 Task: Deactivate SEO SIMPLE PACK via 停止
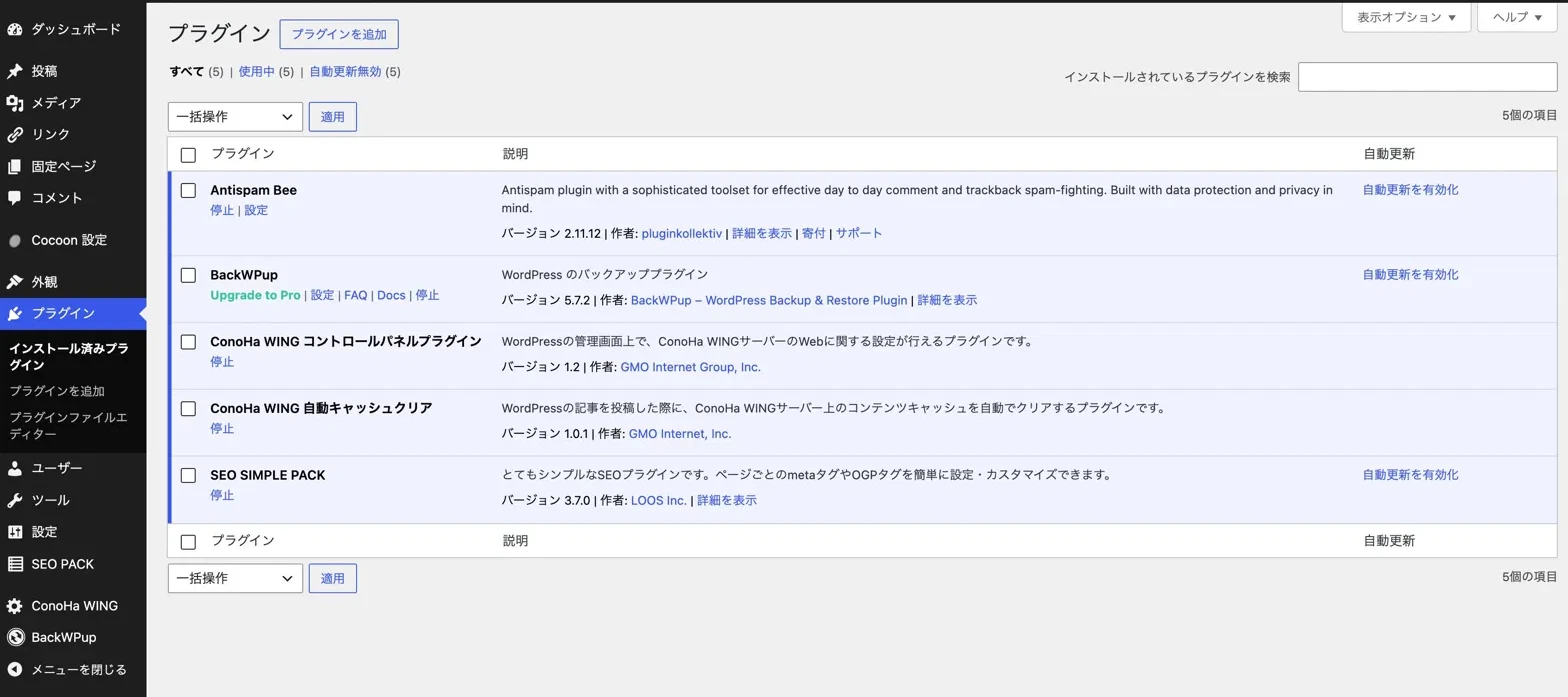222,496
